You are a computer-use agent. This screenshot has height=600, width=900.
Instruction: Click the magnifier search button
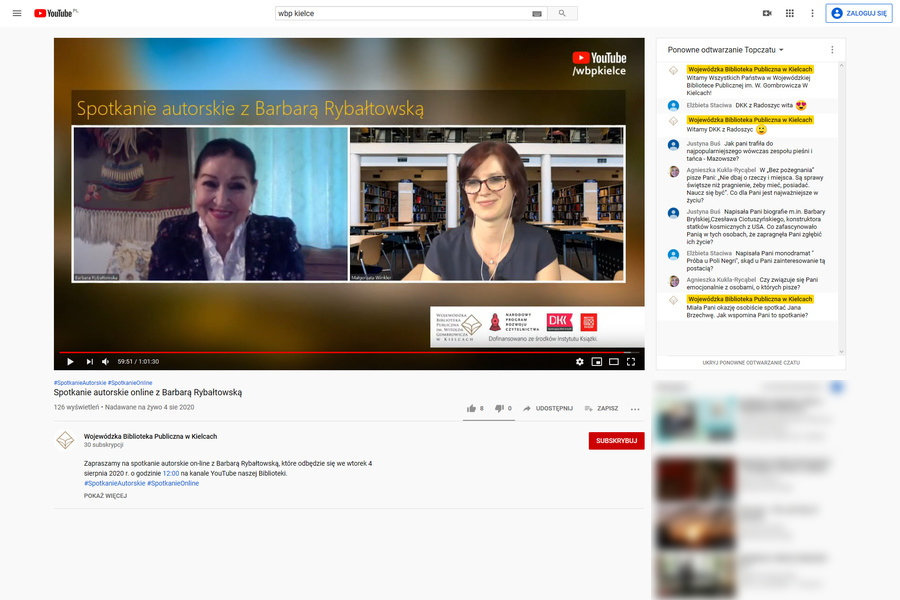click(562, 13)
